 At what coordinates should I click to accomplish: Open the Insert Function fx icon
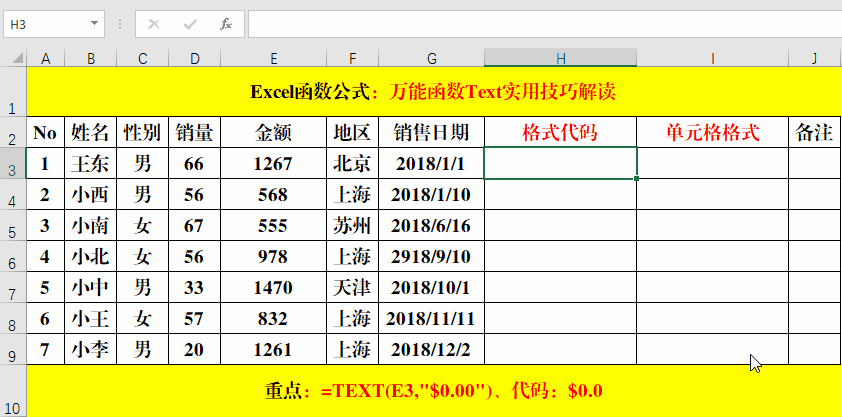226,24
